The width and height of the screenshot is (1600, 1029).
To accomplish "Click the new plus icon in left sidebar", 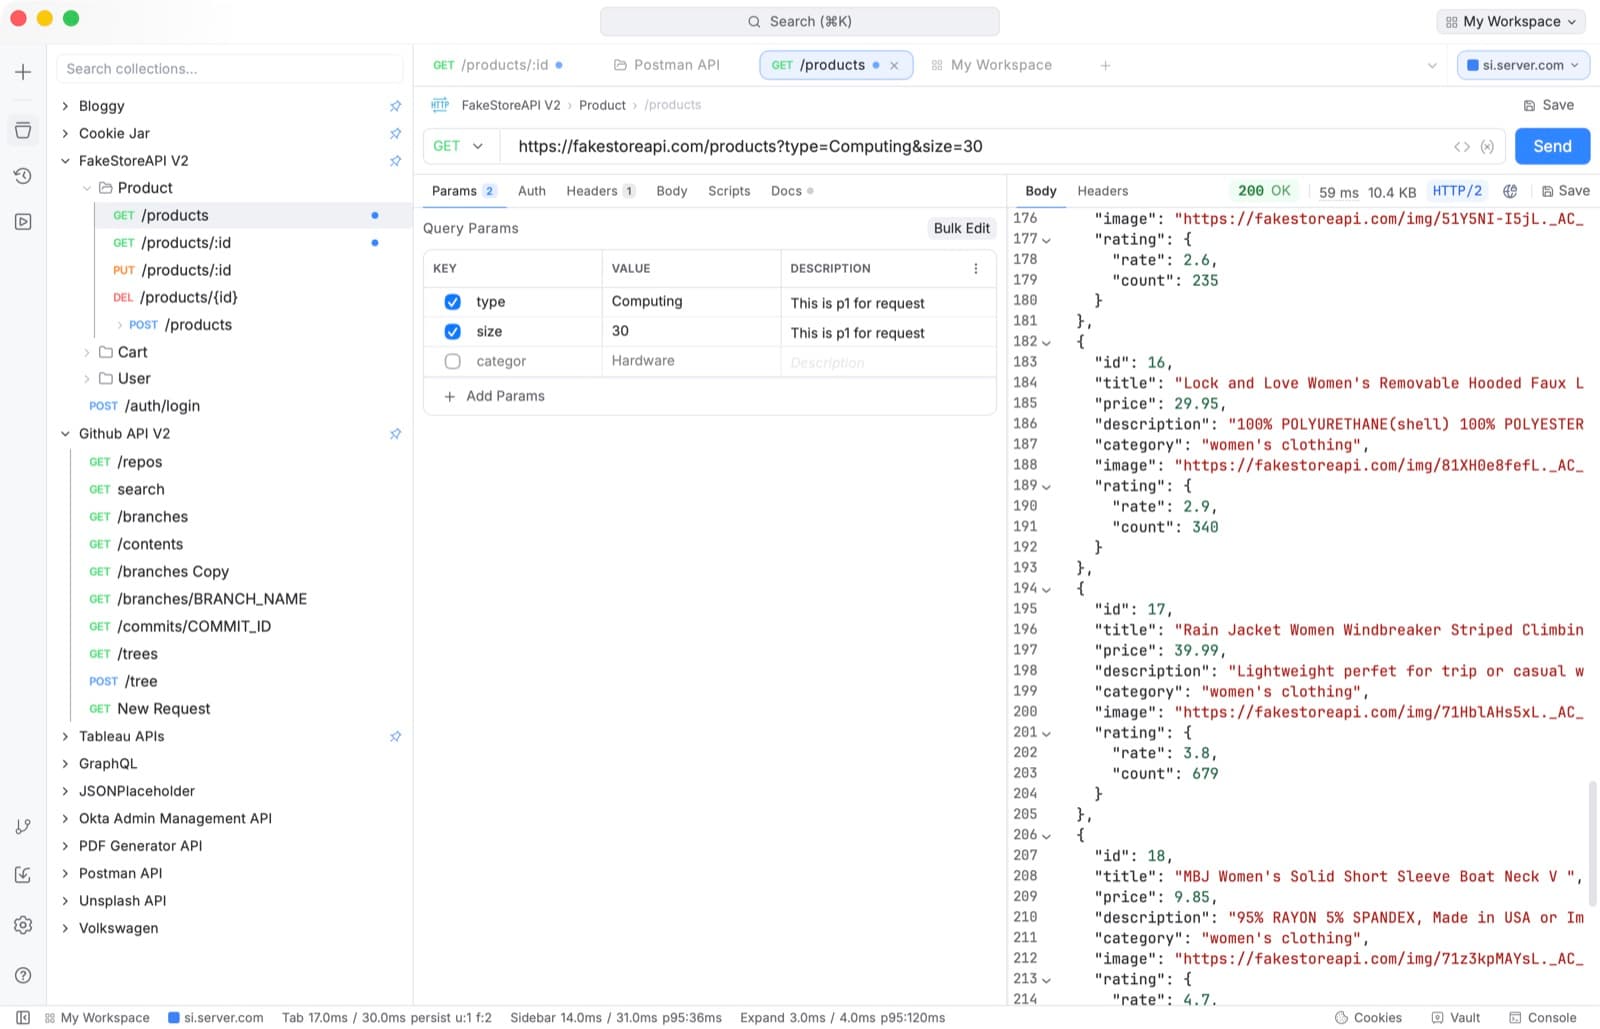I will pyautogui.click(x=23, y=72).
